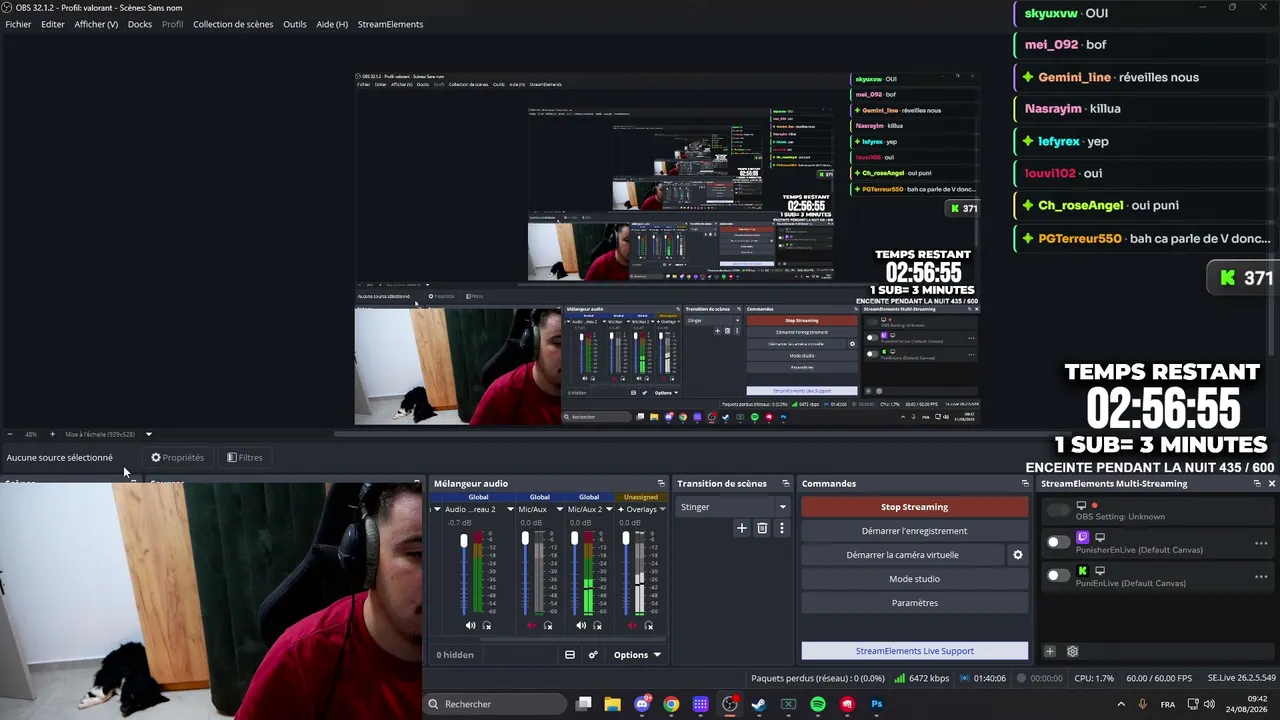
Task: Open StreamElements Multi-Streaming settings gear
Action: pos(1073,651)
